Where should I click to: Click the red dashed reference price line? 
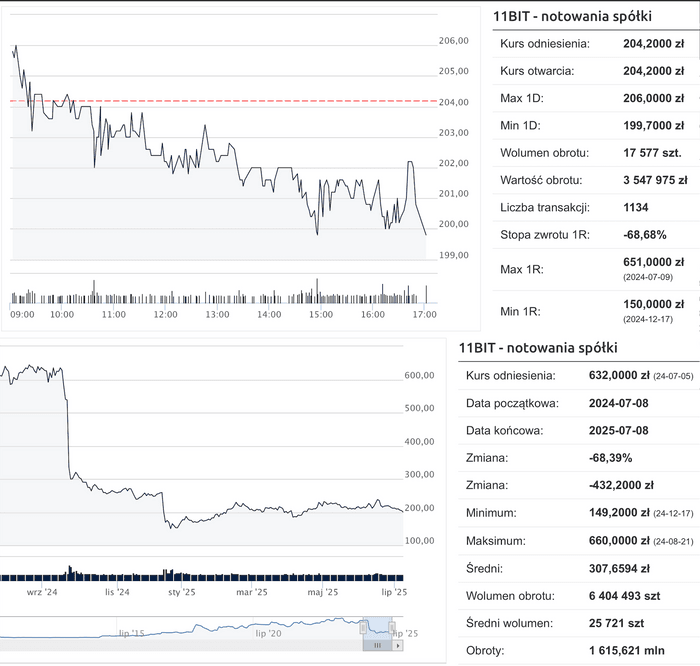click(x=223, y=101)
